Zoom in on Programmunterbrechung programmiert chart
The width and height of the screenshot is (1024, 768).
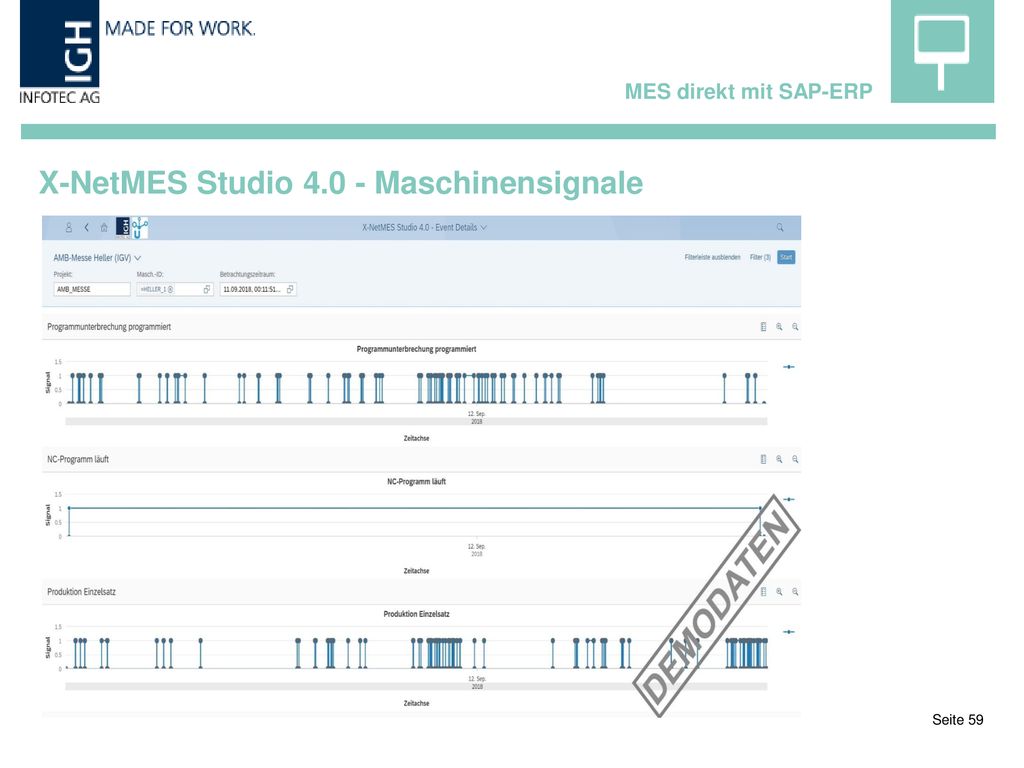pyautogui.click(x=779, y=327)
